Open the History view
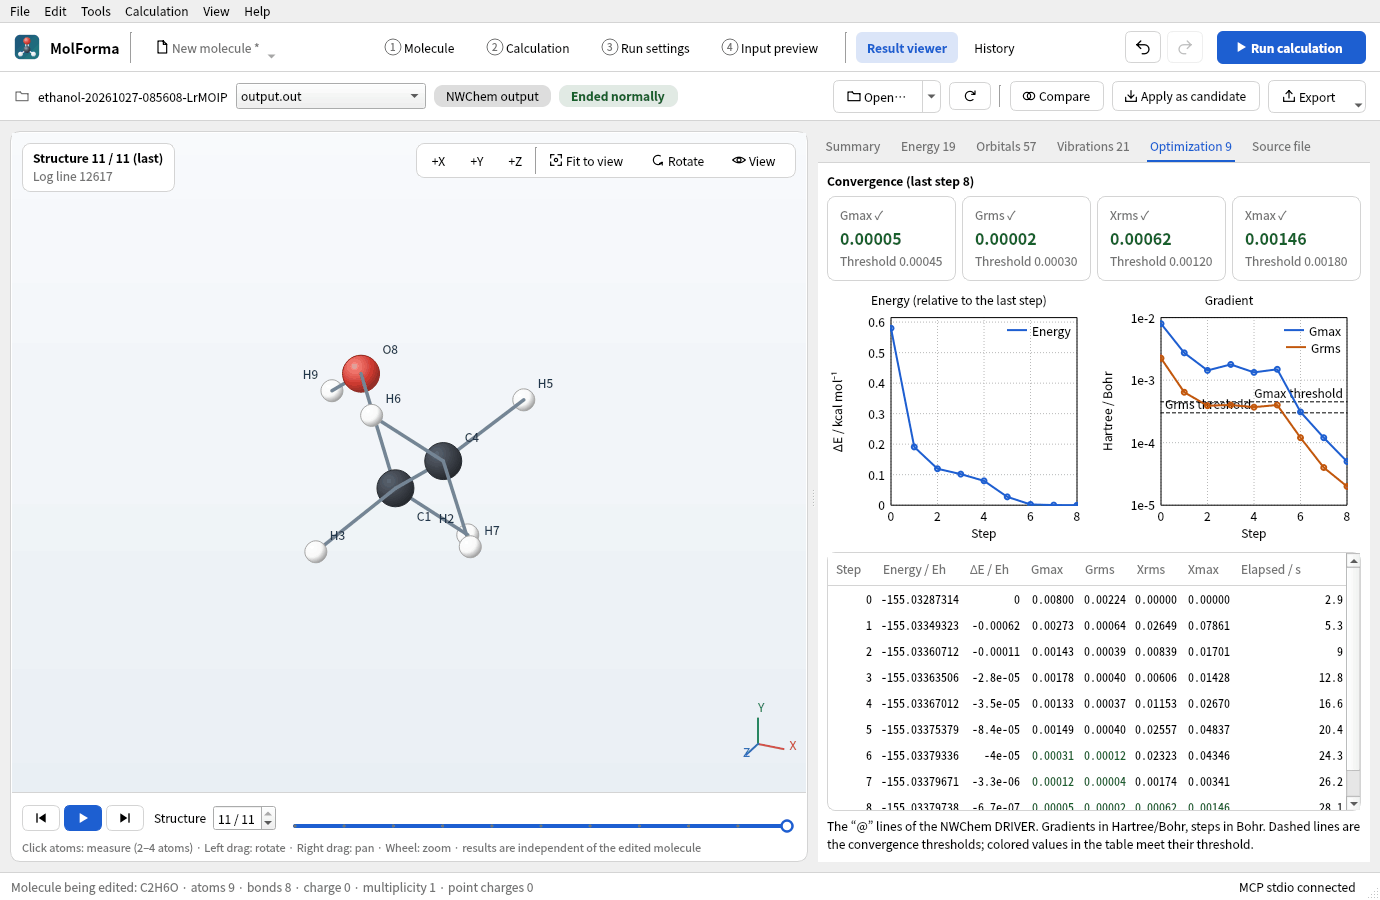1380x900 pixels. point(994,48)
